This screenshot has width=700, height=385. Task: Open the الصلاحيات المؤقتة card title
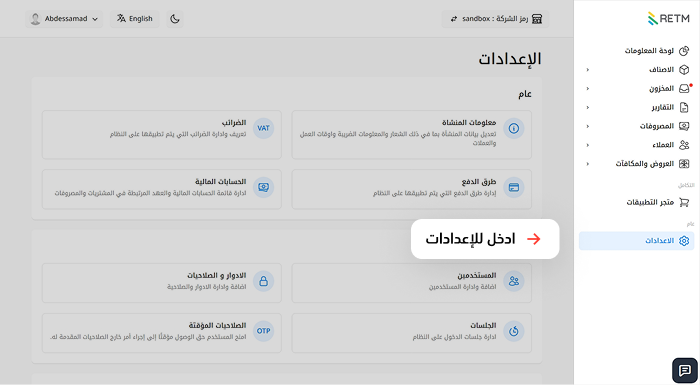(217, 326)
